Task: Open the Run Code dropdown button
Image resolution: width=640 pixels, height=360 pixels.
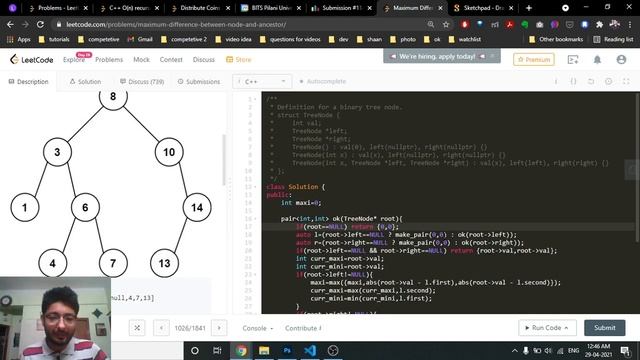Action: pyautogui.click(x=547, y=328)
